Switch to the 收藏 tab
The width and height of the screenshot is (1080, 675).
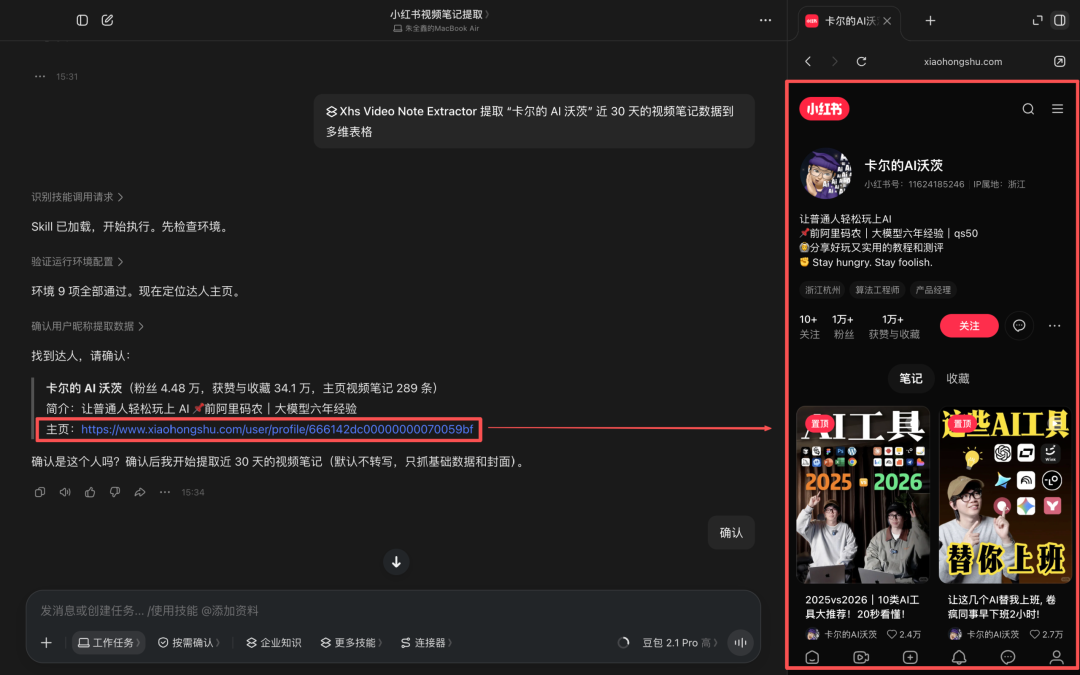click(x=957, y=378)
